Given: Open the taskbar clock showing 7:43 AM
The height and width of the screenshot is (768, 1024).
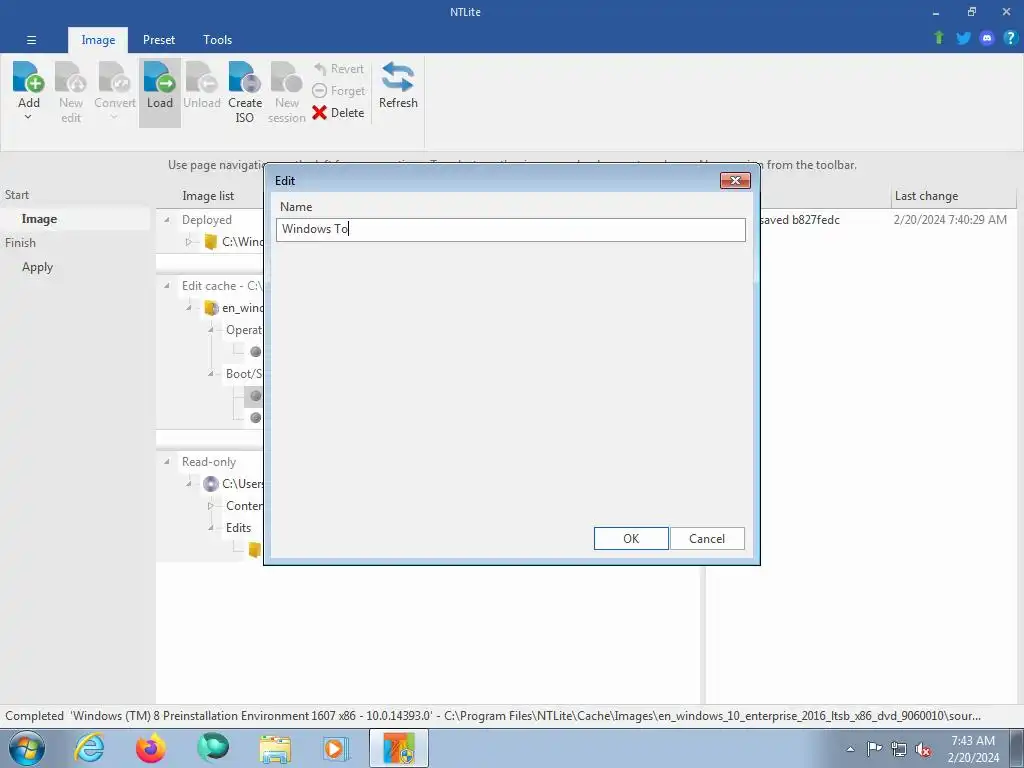Looking at the screenshot, I should pos(973,749).
